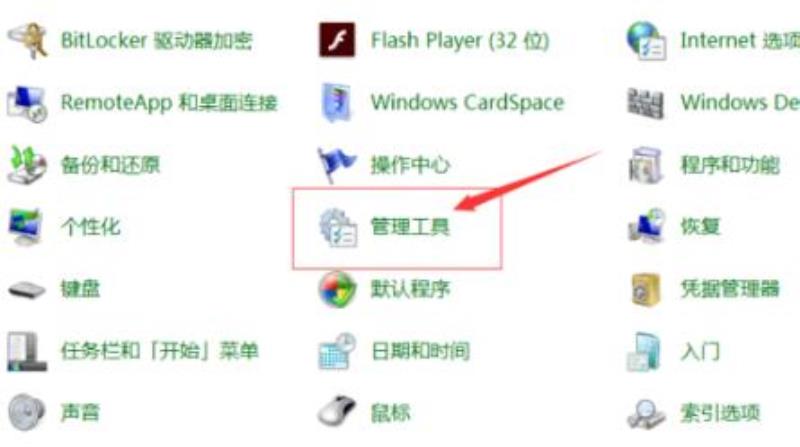
Task: Select the 个性化 link
Action: [91, 227]
